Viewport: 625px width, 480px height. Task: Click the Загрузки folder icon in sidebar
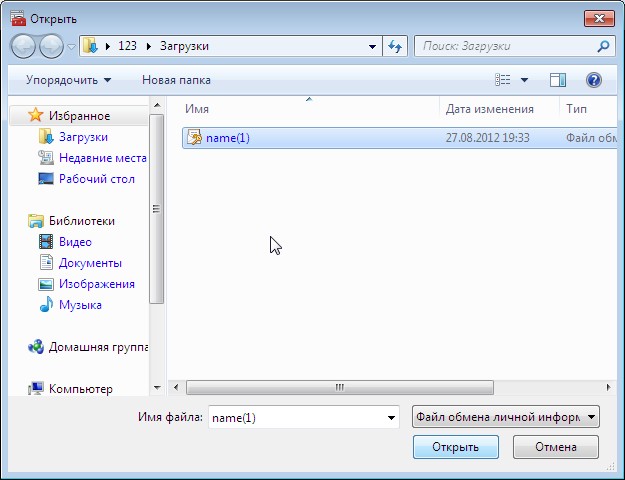pos(46,136)
